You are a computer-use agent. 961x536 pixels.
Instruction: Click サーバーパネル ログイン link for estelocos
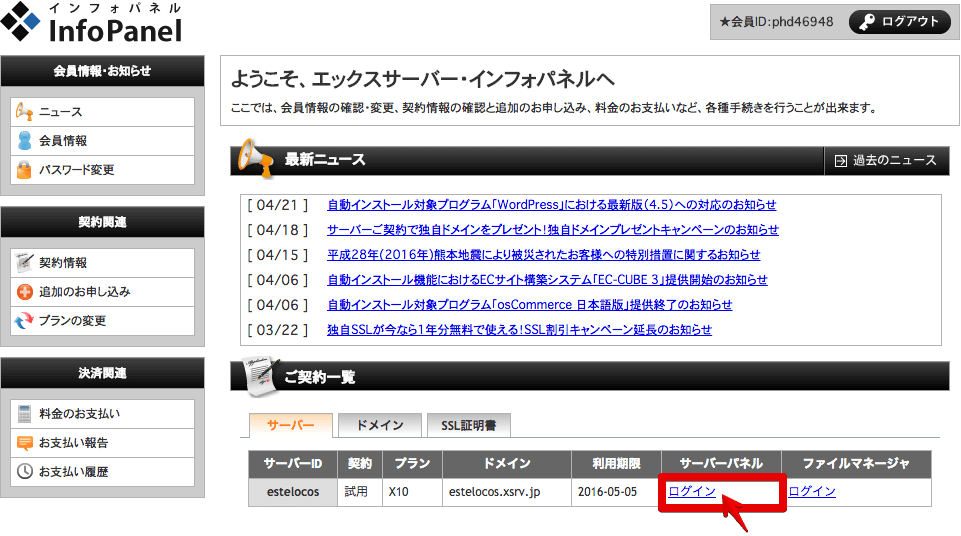pyautogui.click(x=692, y=491)
